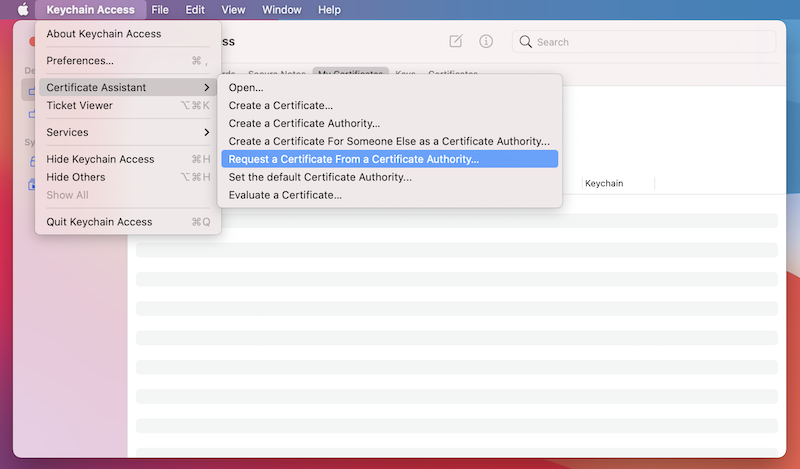
Task: Select Create a Certificate…
Action: (x=390, y=105)
